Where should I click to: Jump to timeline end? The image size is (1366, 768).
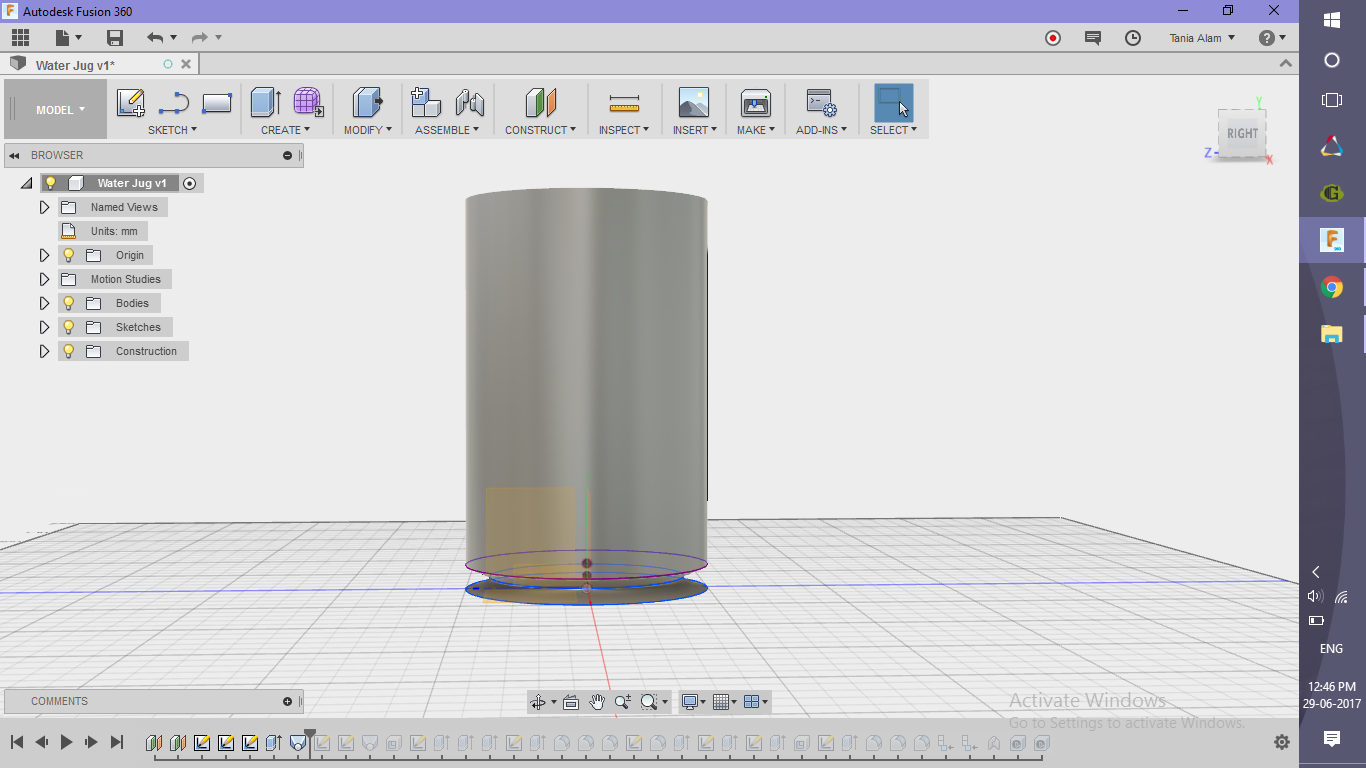point(116,742)
